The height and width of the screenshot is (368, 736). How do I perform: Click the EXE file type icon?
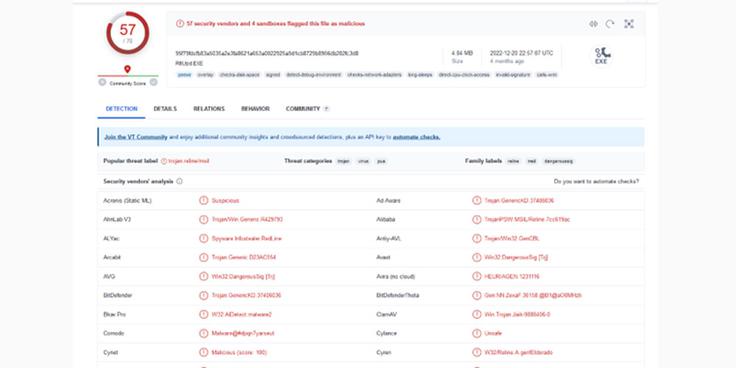601,56
